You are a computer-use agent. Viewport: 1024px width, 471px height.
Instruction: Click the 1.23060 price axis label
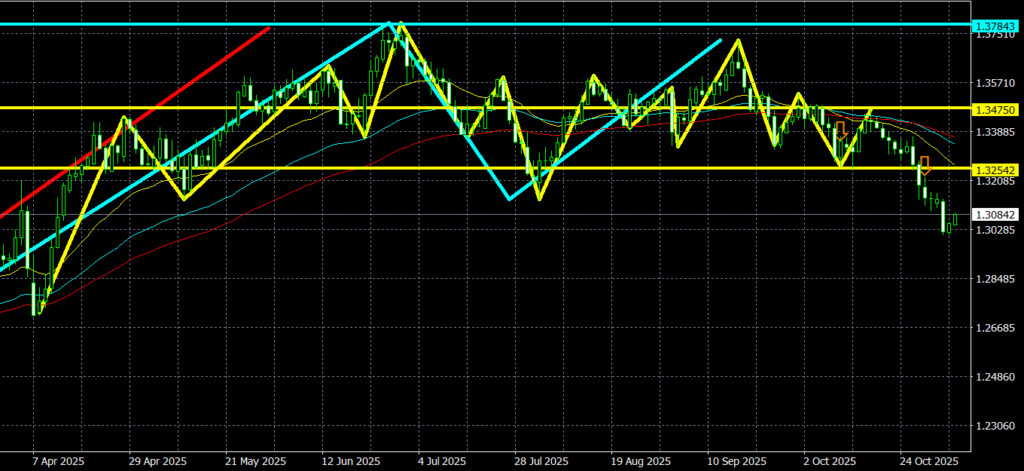click(x=993, y=426)
